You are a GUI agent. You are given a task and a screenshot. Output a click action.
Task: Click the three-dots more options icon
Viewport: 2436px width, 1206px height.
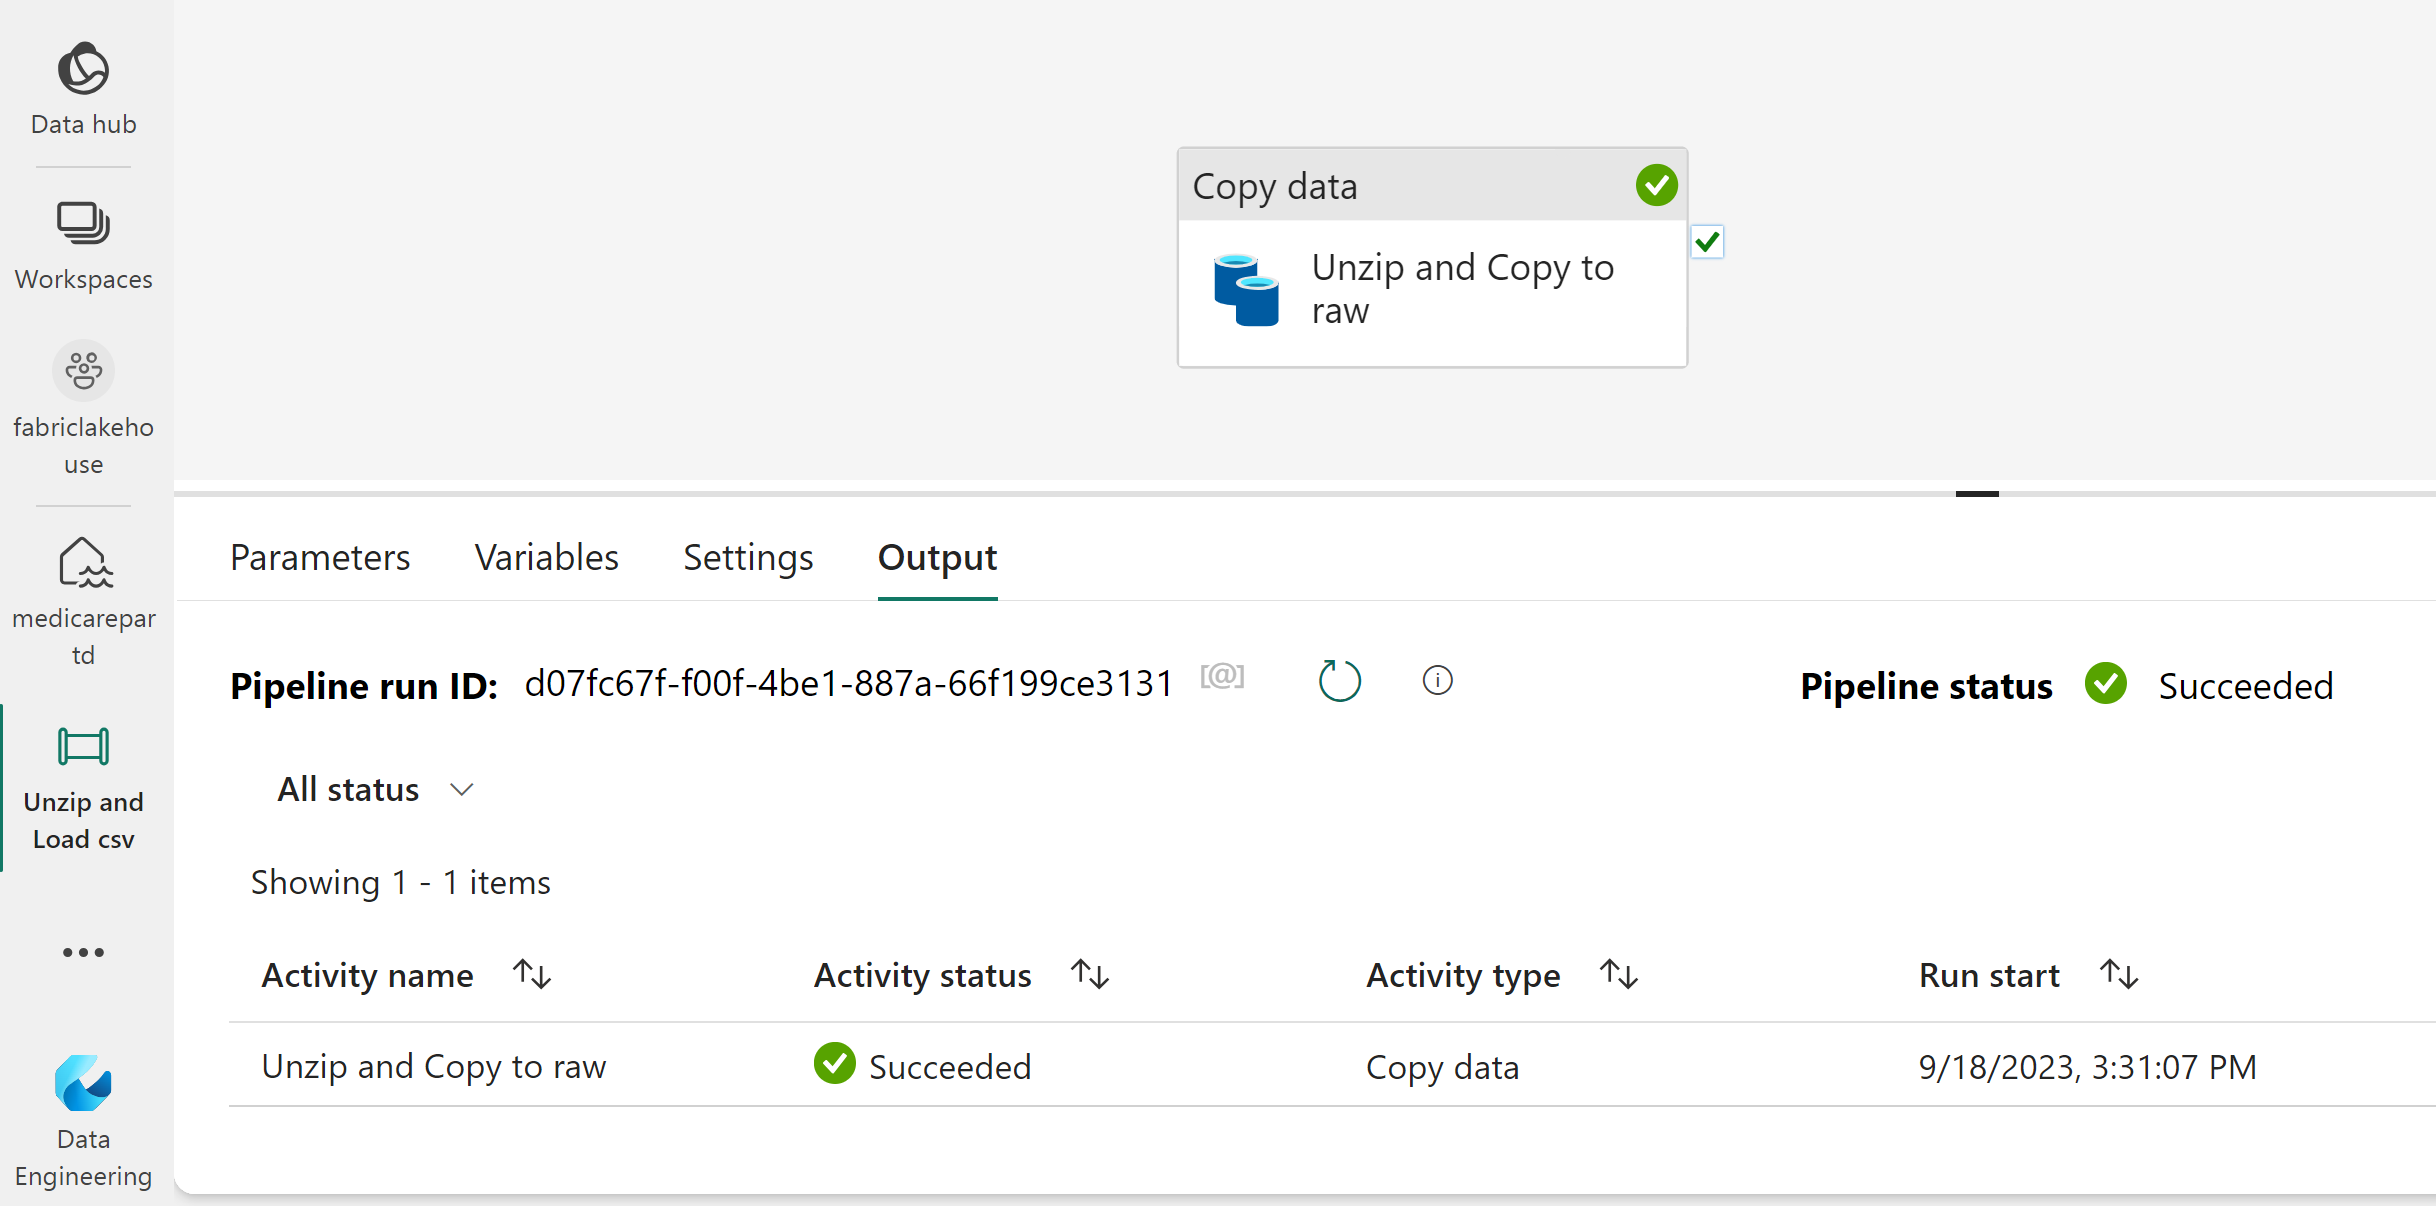[83, 952]
